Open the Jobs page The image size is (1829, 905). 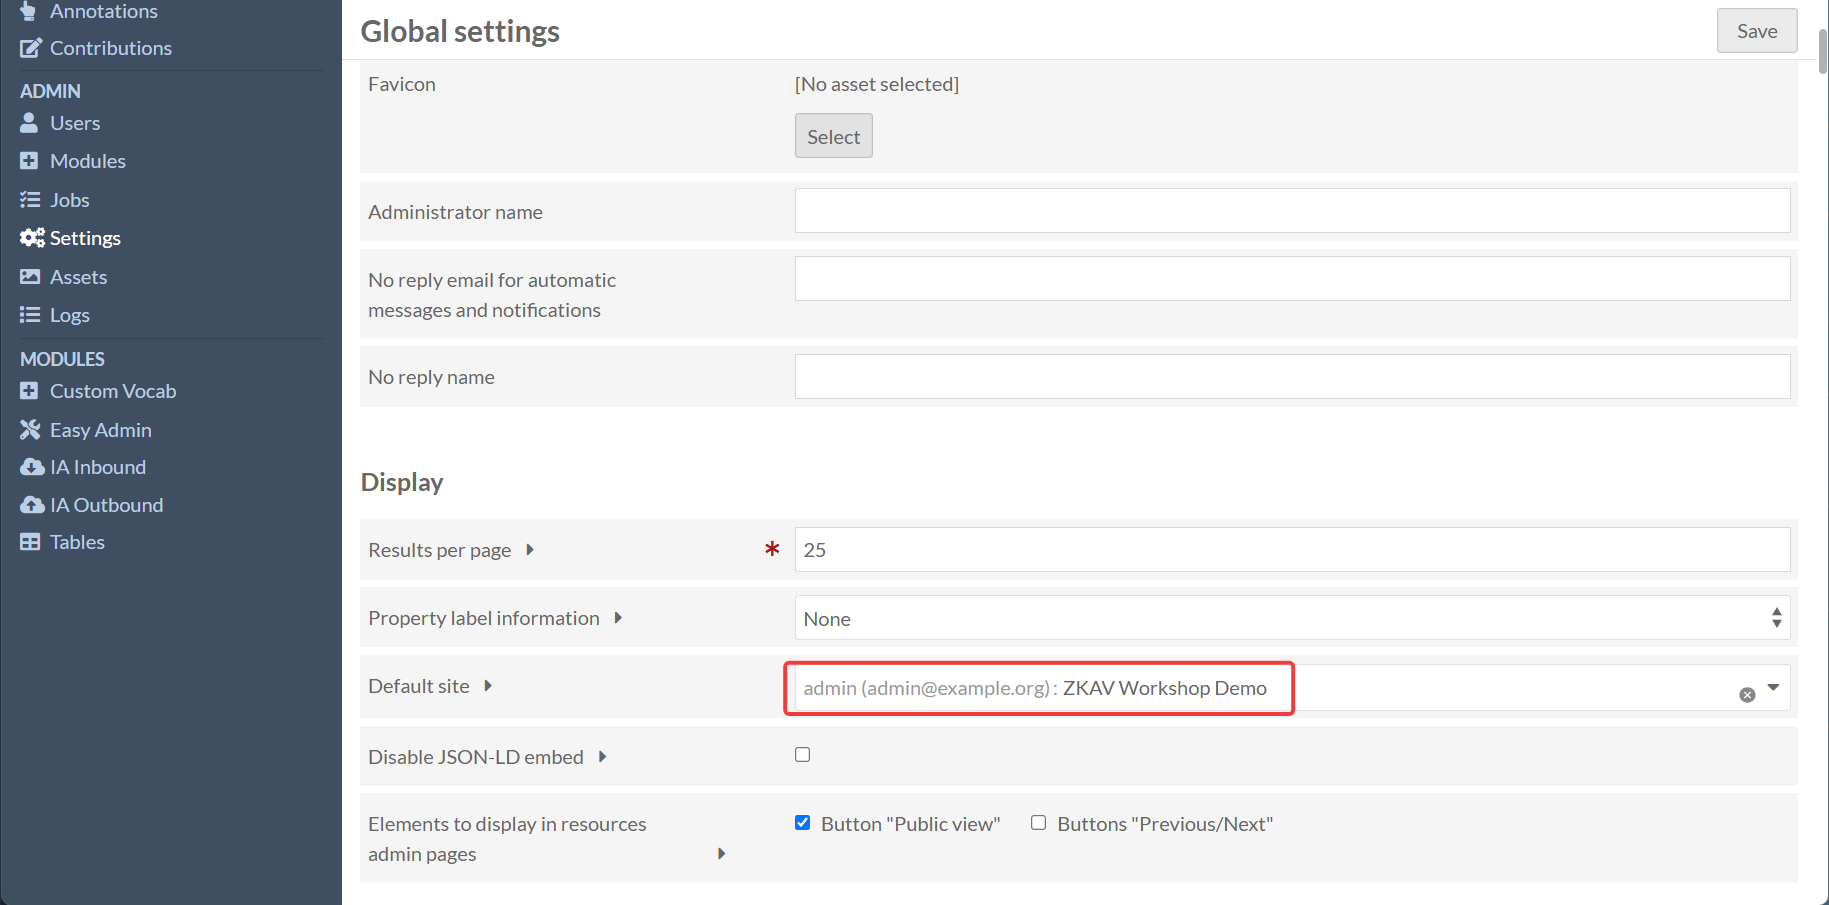[70, 200]
